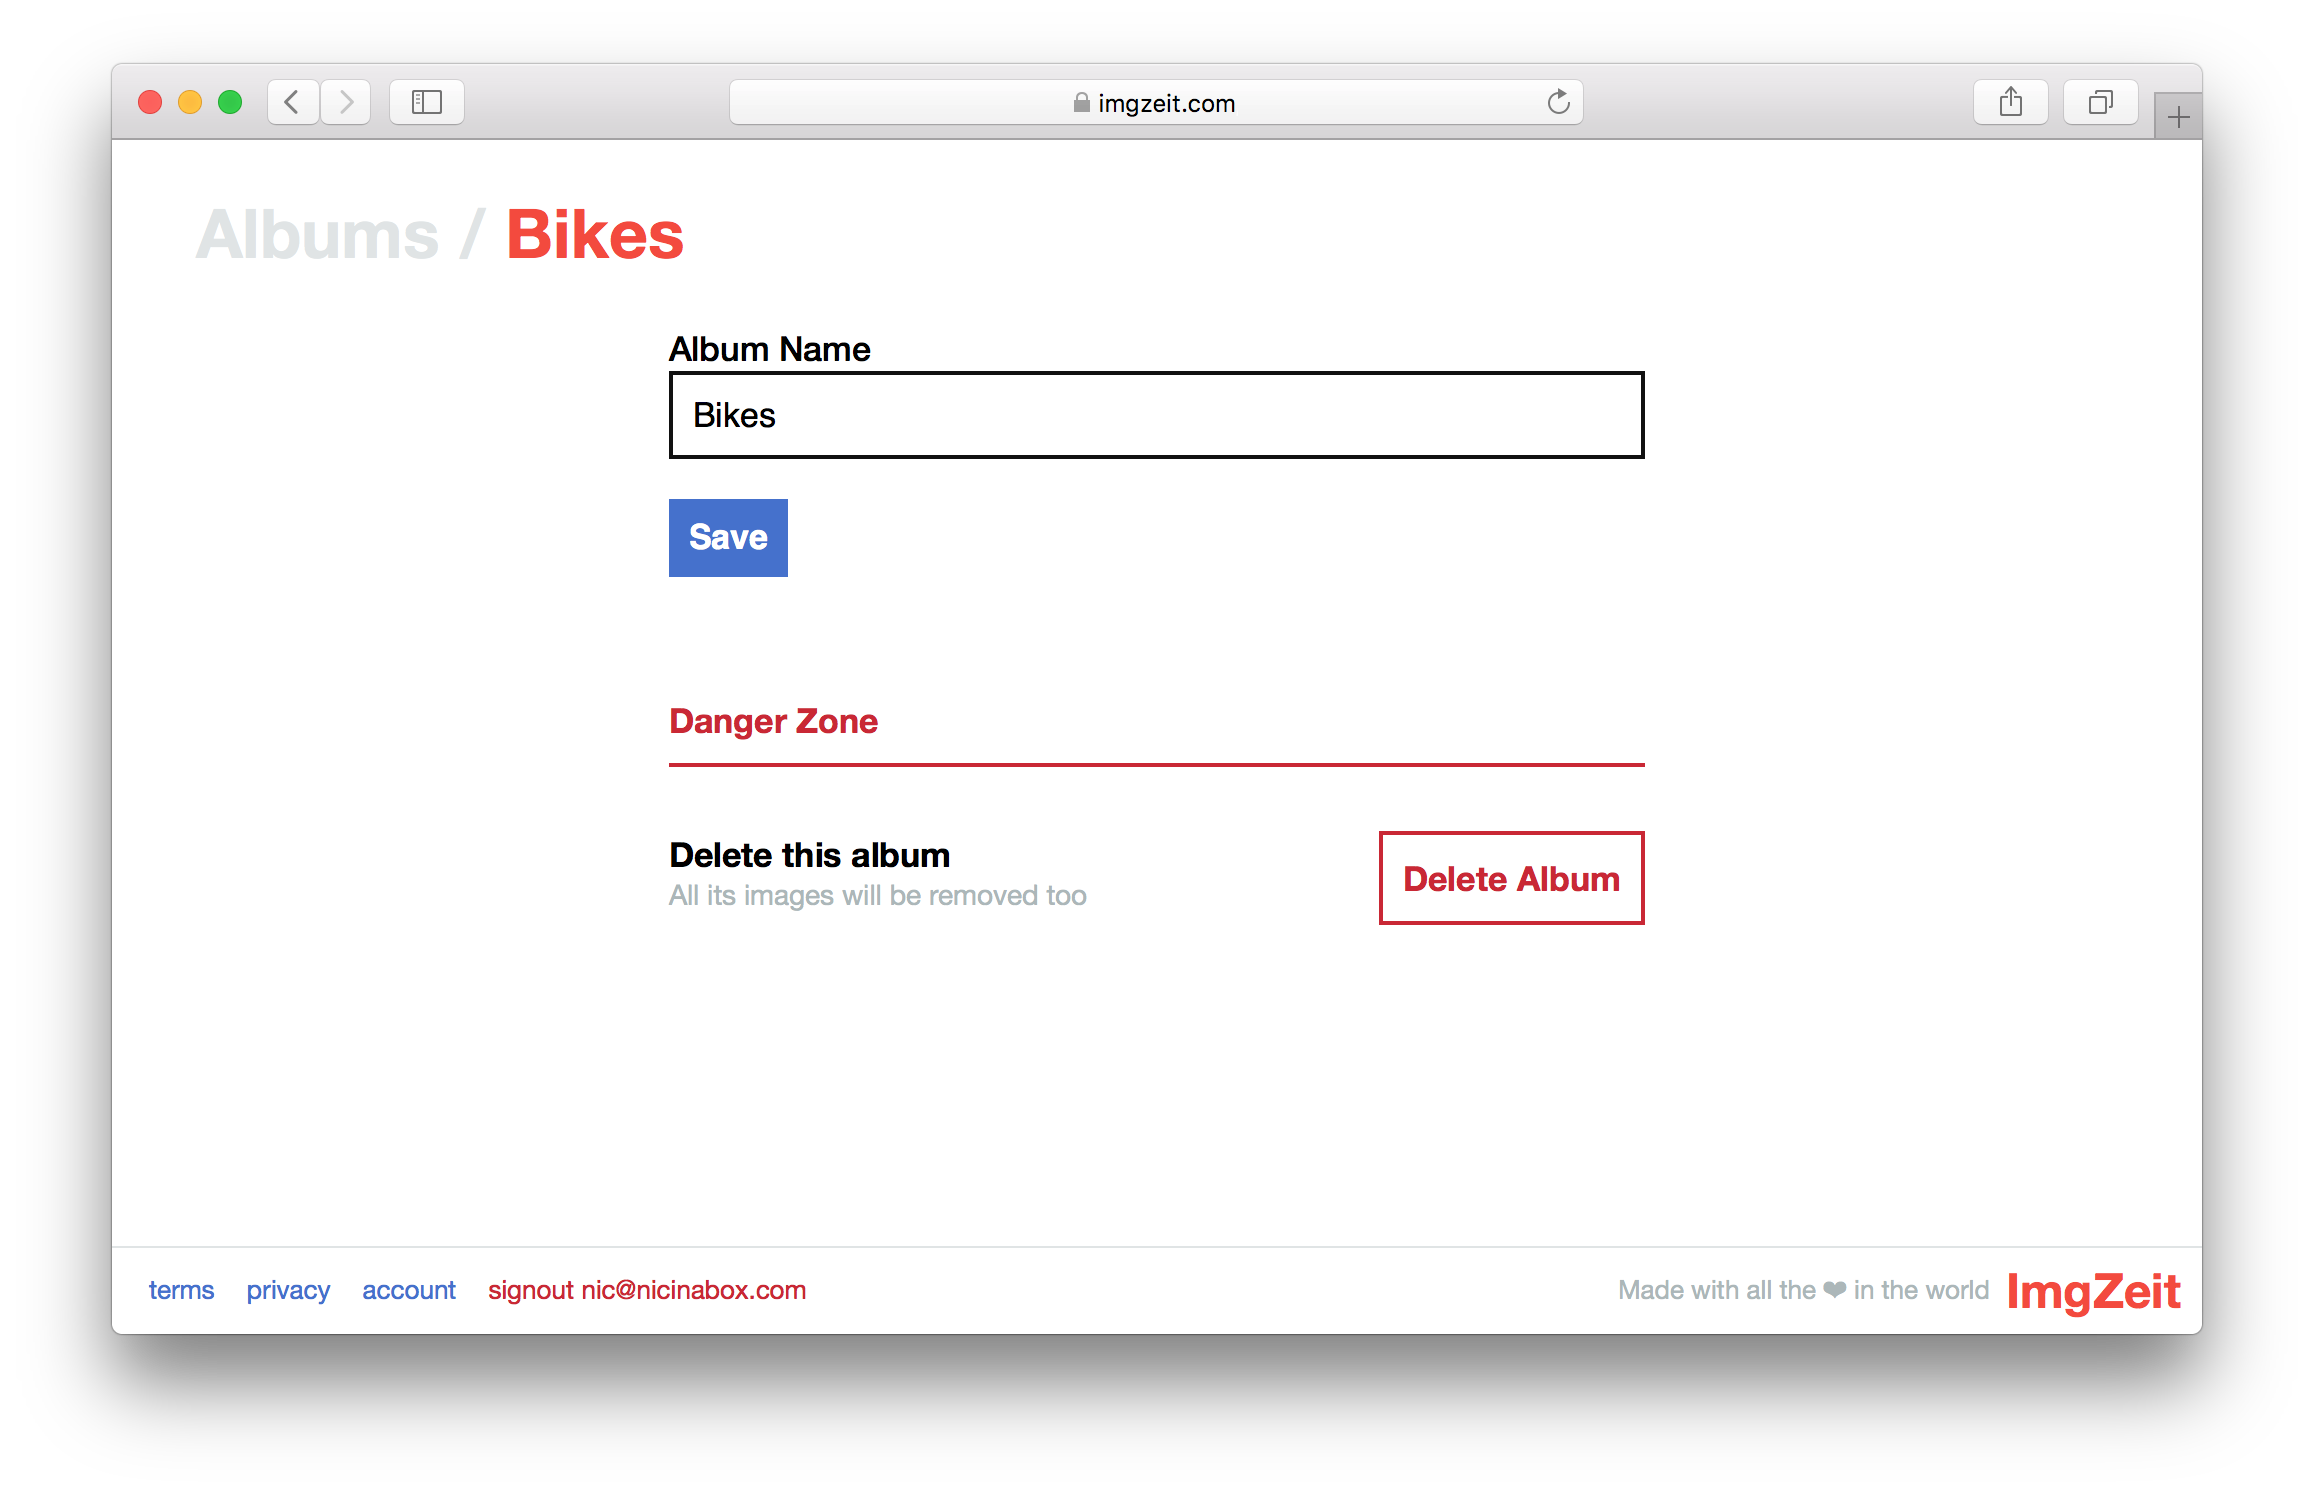Open the privacy footer link

(x=288, y=1290)
